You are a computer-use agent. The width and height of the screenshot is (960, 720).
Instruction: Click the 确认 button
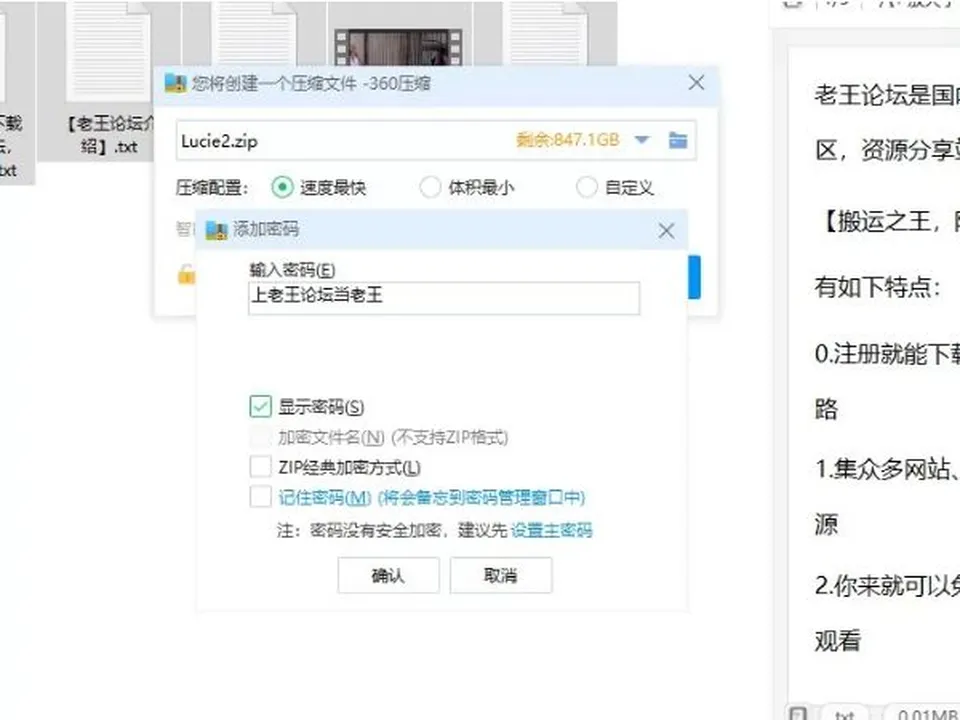click(x=388, y=576)
